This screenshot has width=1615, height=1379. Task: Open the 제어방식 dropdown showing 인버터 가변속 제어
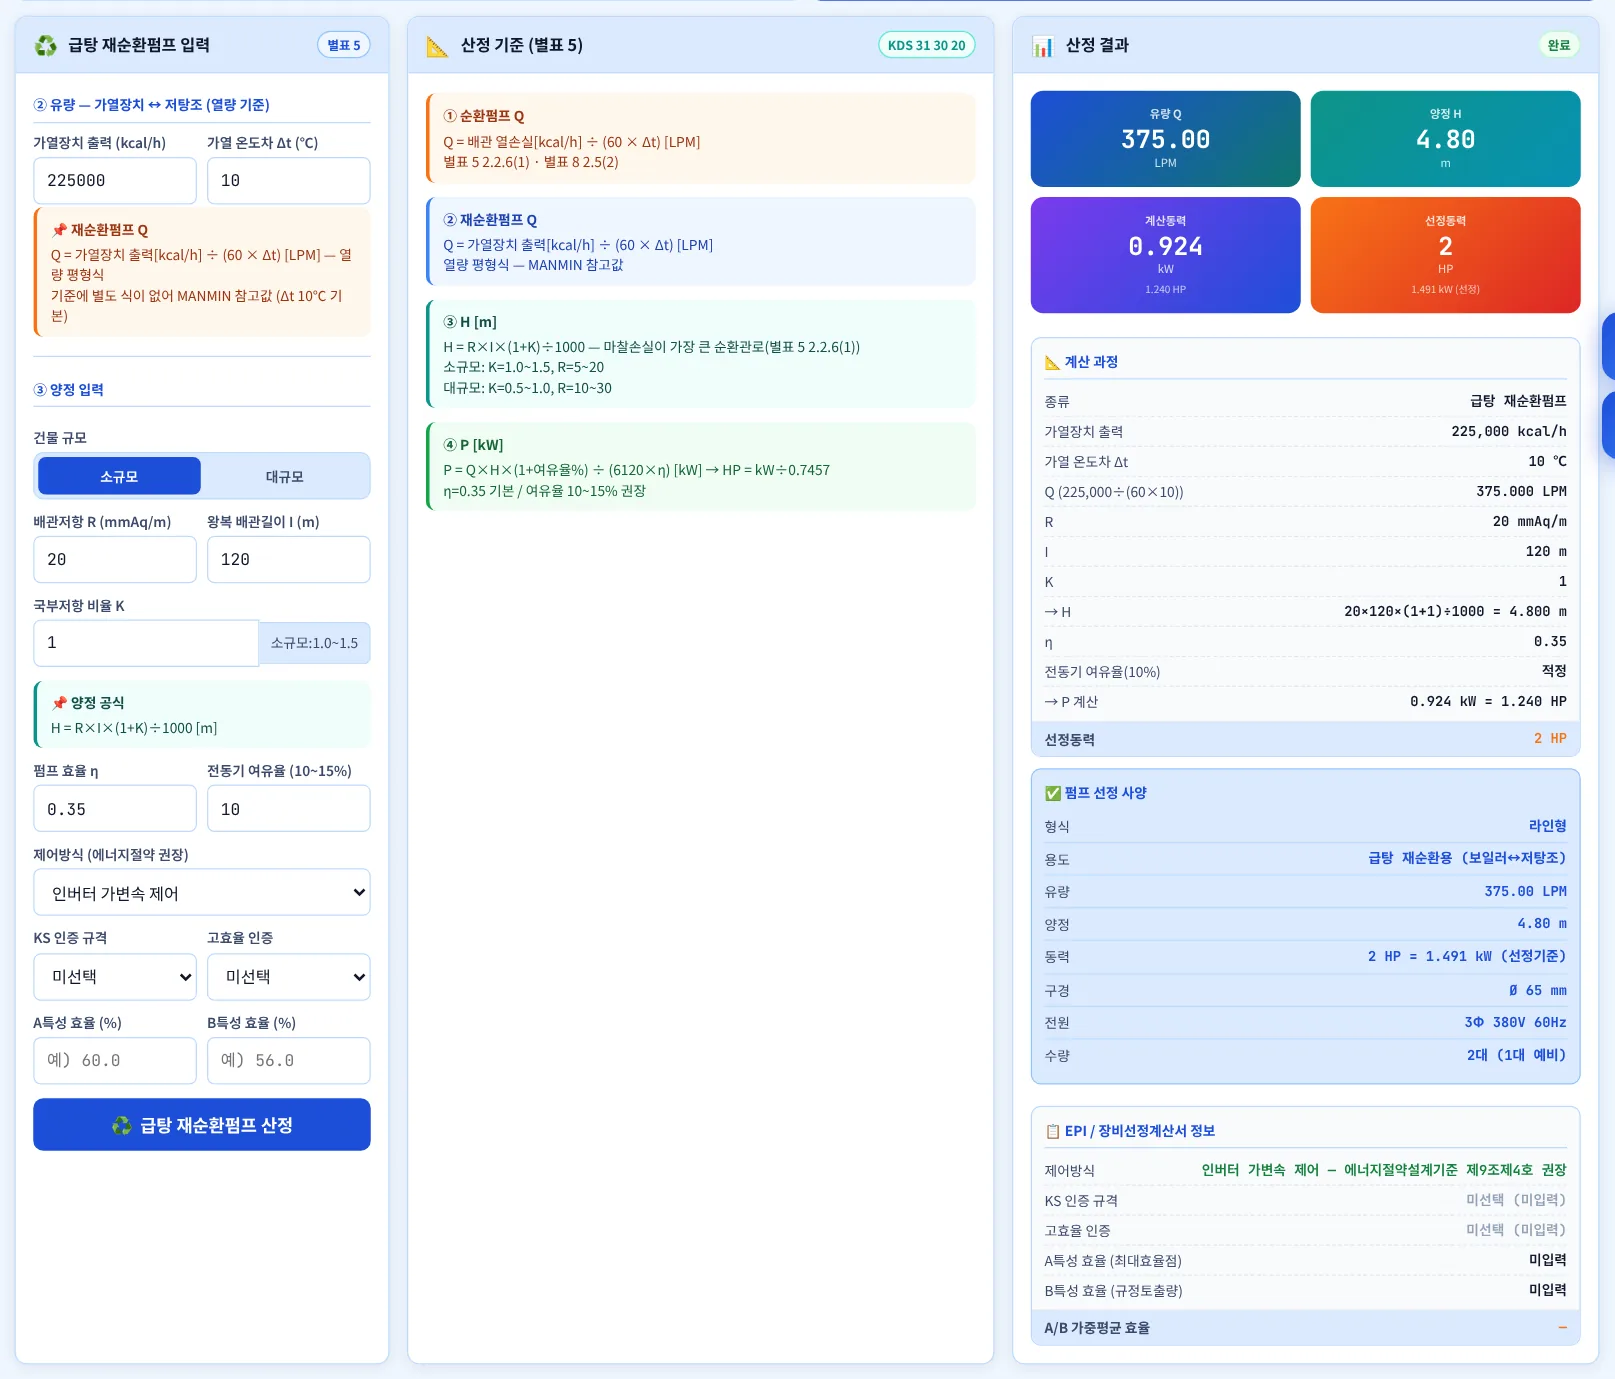point(202,892)
